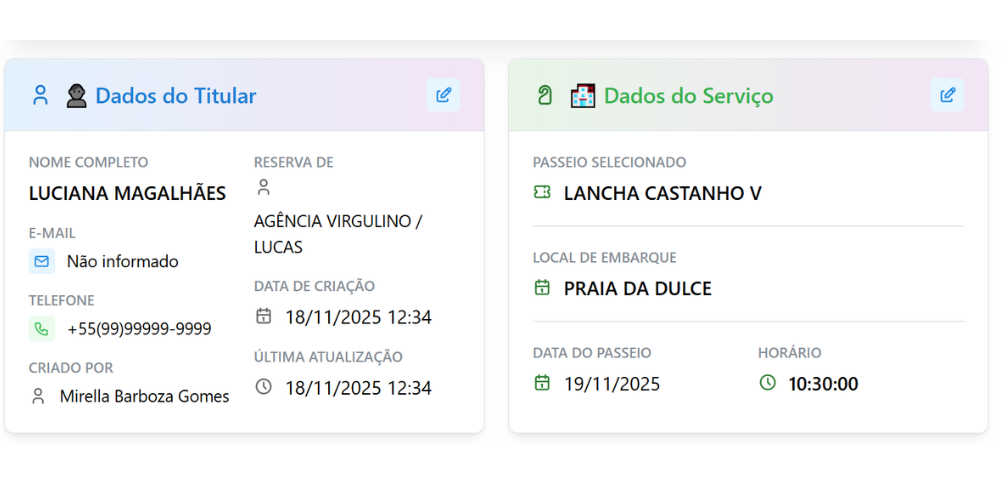Click the calendar icon beside 19/11/2025
The width and height of the screenshot is (1004, 494).
[542, 383]
